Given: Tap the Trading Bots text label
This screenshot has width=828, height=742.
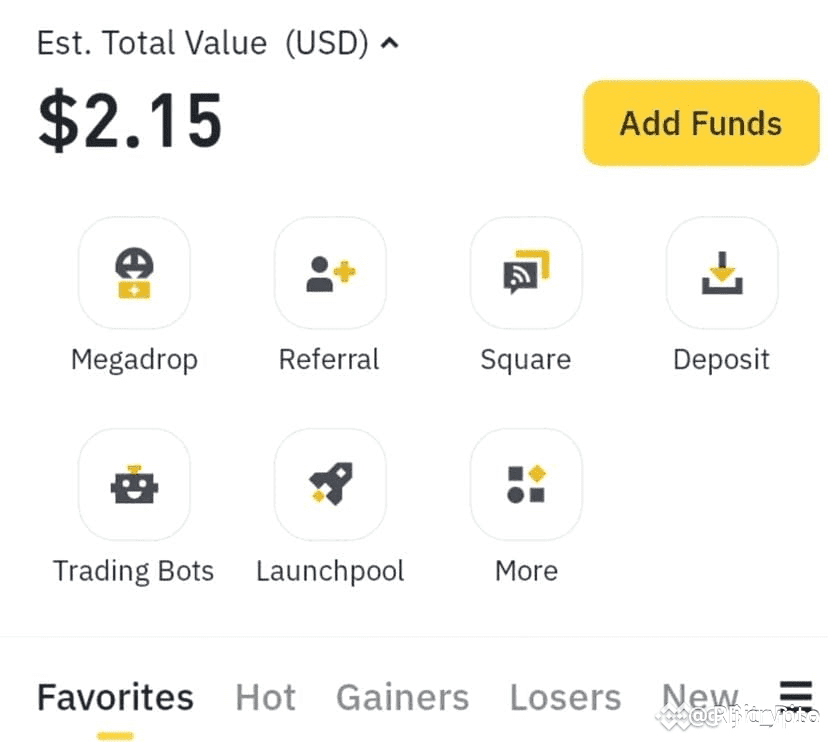Looking at the screenshot, I should point(134,571).
